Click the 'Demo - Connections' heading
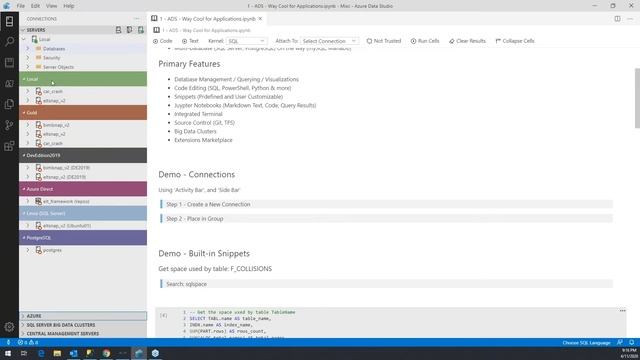 [196, 174]
